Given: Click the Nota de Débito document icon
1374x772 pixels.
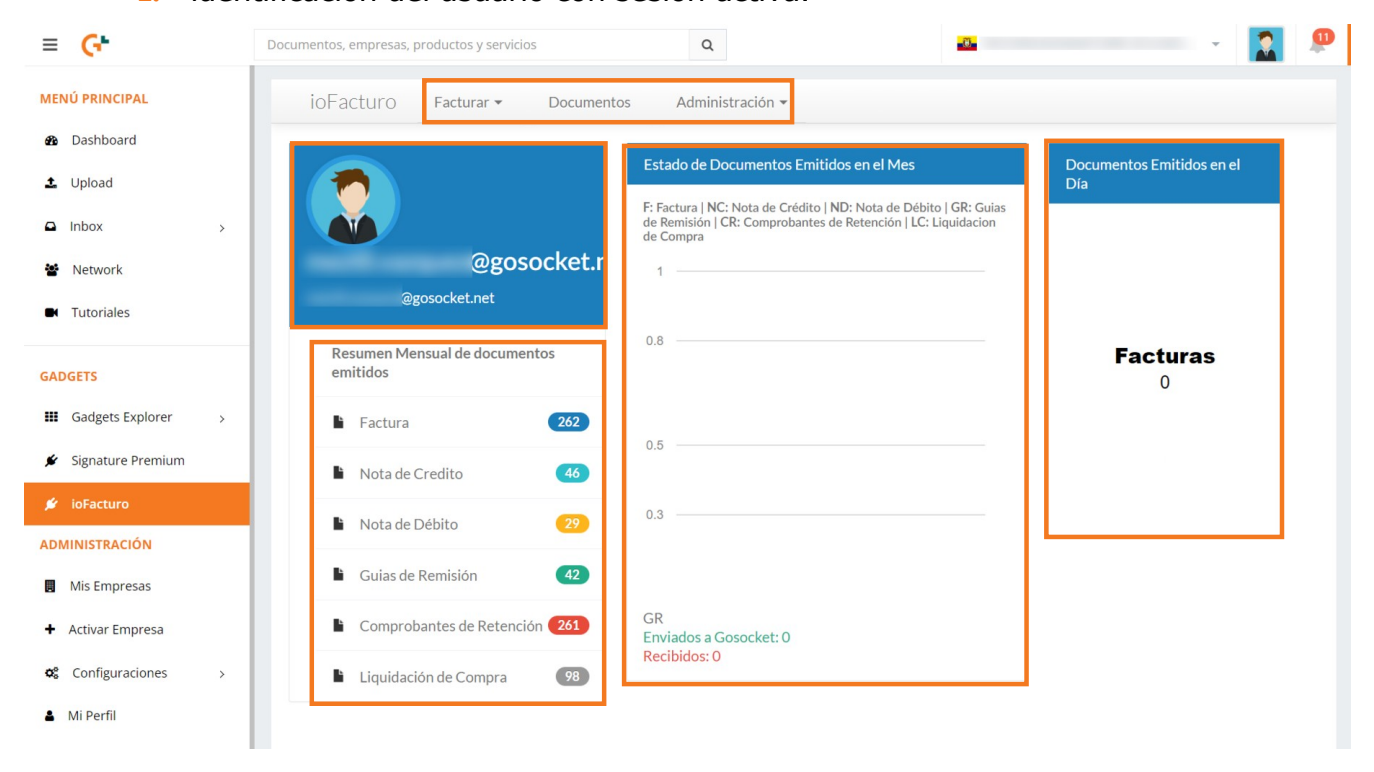Looking at the screenshot, I should (x=339, y=524).
